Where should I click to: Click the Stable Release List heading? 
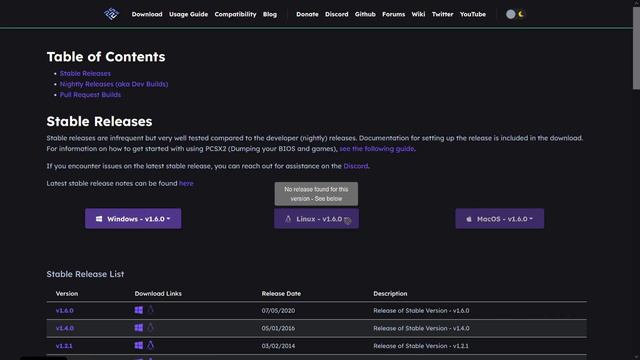pyautogui.click(x=85, y=274)
